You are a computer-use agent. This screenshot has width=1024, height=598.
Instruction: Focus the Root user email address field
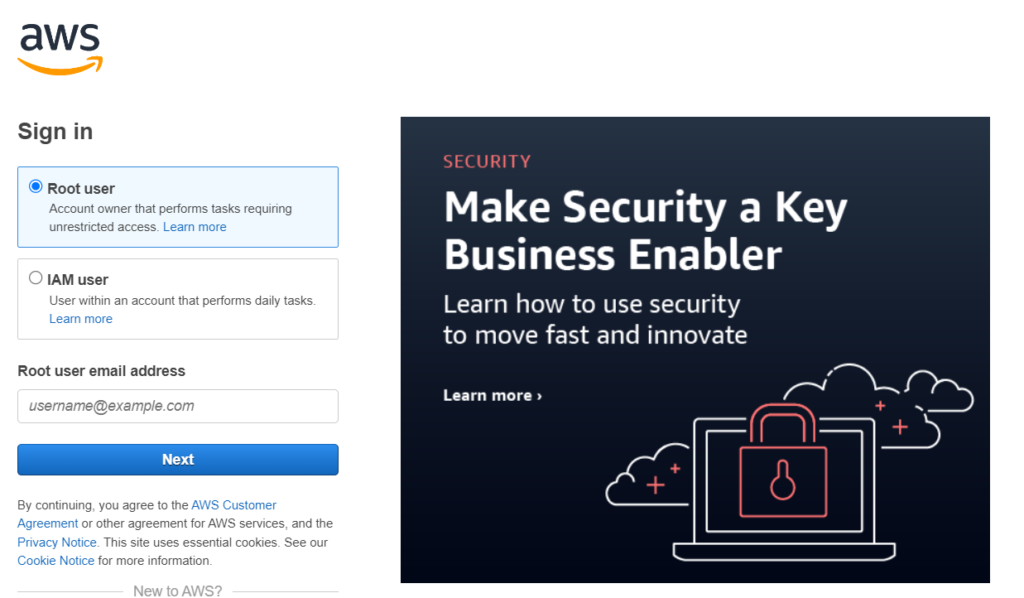coord(178,406)
